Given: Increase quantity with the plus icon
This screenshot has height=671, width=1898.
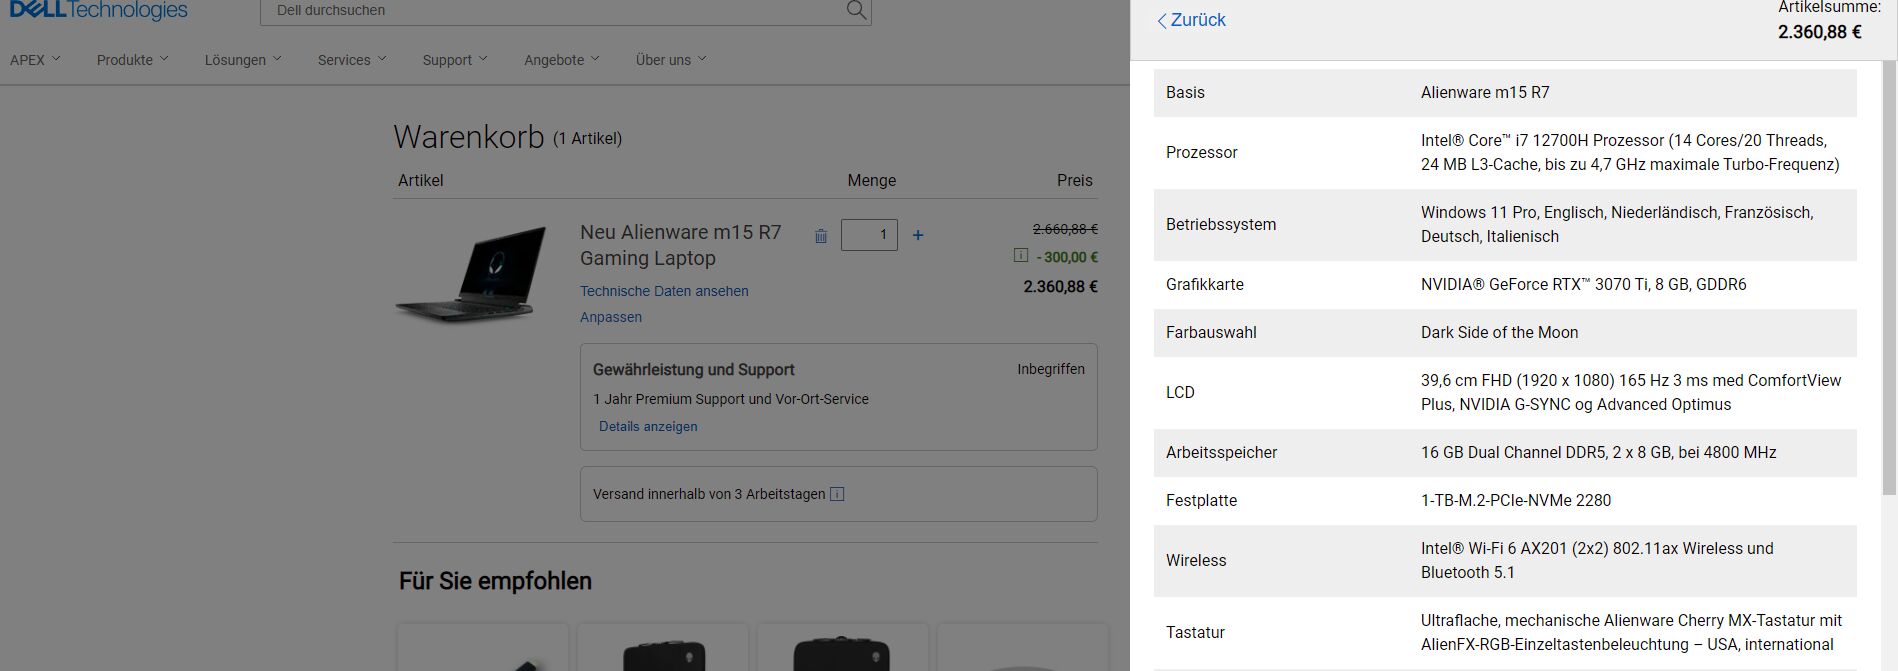Looking at the screenshot, I should [x=918, y=235].
